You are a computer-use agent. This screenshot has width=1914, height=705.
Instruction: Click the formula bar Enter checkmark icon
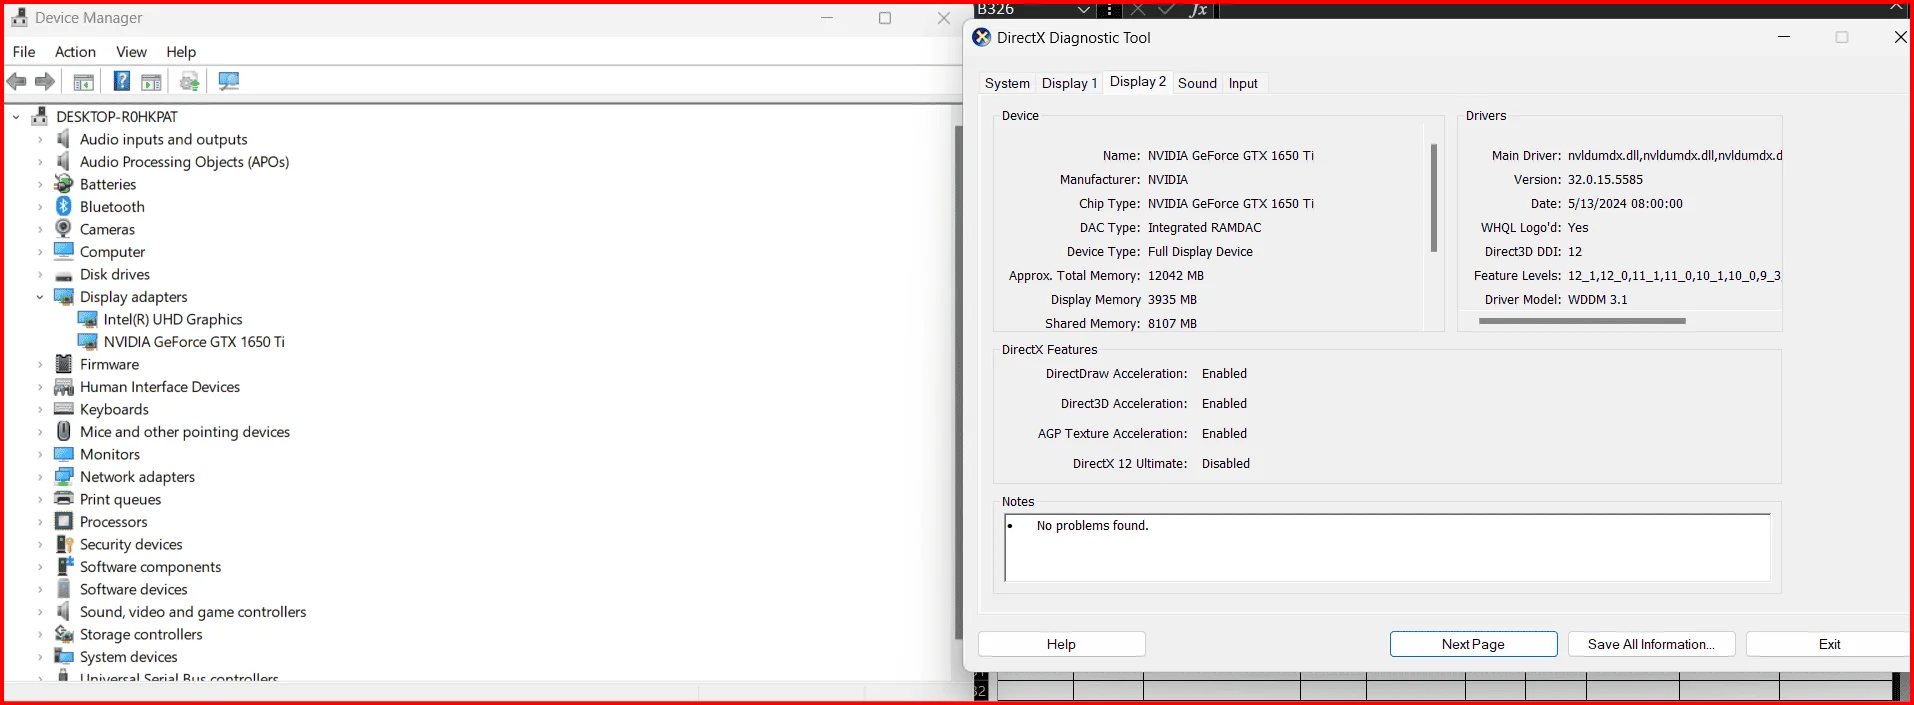pos(1166,9)
